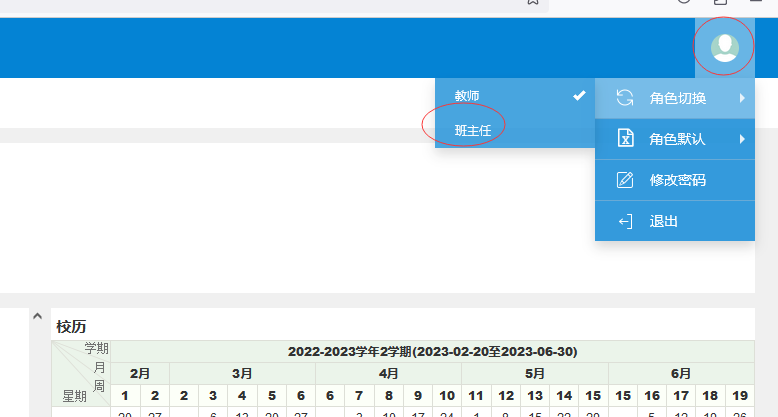Viewport: 778px width, 417px height.
Task: Expand the 角色默认 submenu arrow
Action: (x=742, y=139)
